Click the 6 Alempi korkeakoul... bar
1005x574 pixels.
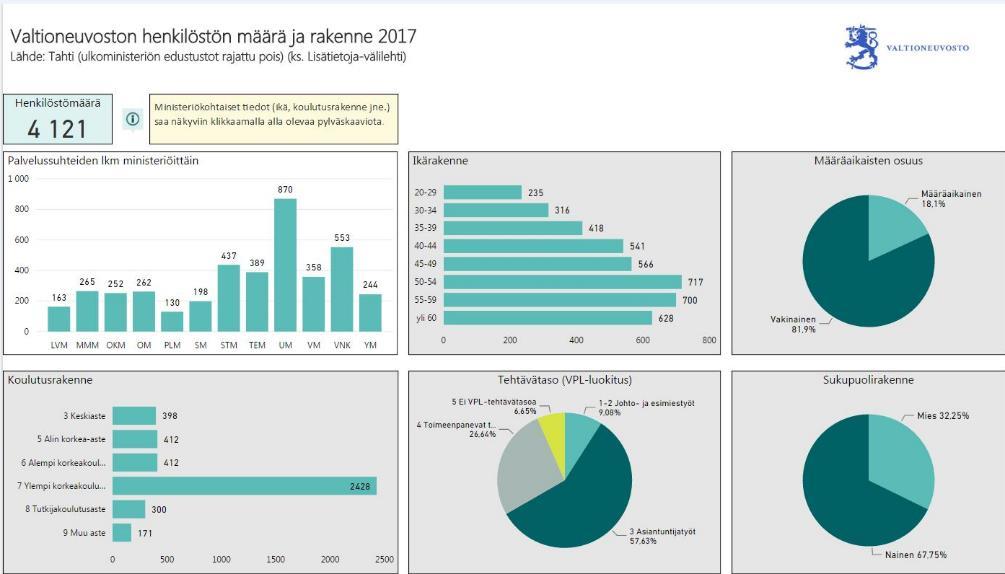tap(135, 463)
